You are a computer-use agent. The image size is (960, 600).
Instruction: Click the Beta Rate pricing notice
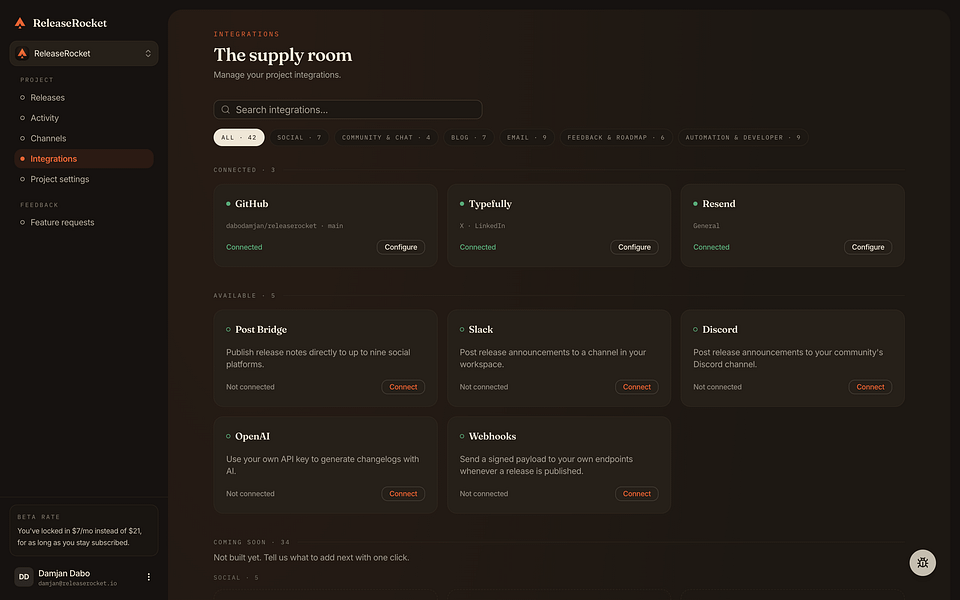[x=84, y=530]
